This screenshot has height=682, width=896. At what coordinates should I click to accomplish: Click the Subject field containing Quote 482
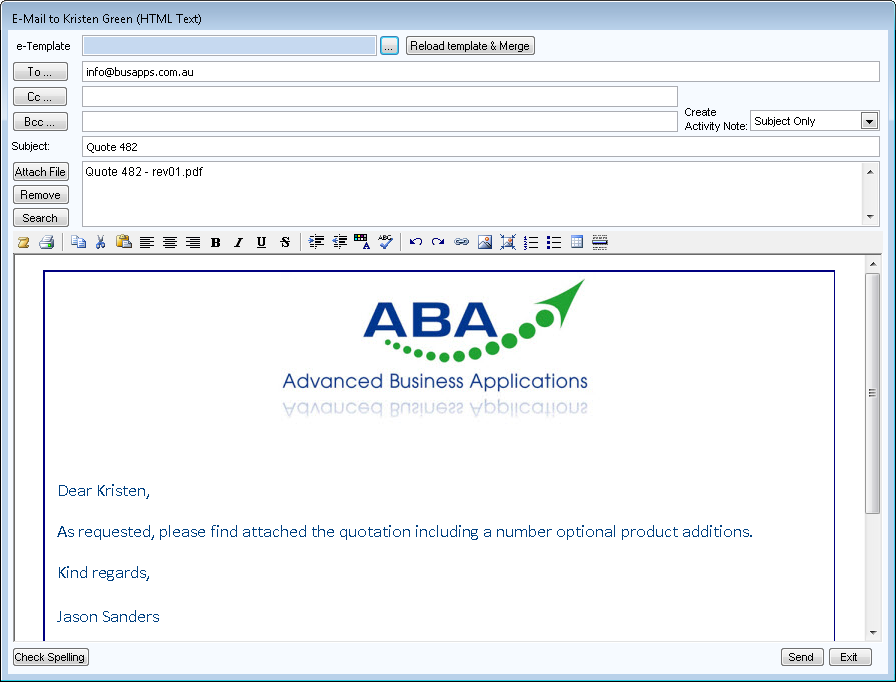[x=481, y=147]
